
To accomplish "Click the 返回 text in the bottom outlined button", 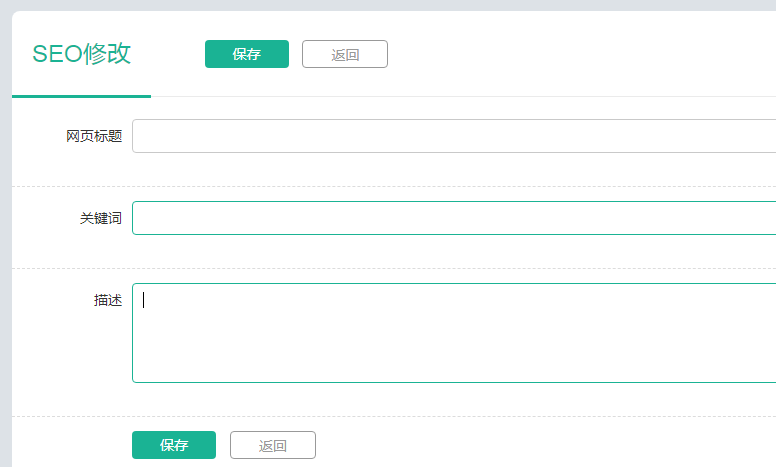I will tap(273, 446).
